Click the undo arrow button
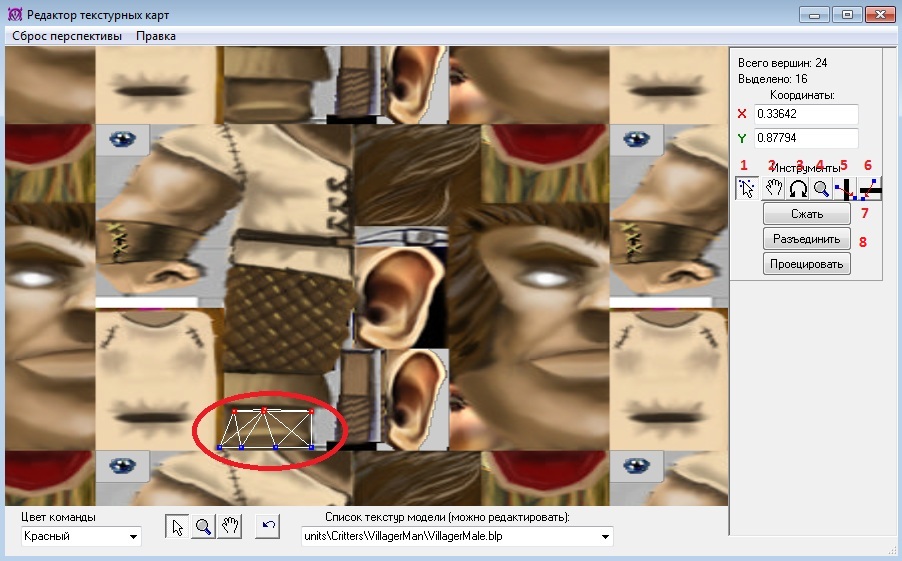 [268, 527]
